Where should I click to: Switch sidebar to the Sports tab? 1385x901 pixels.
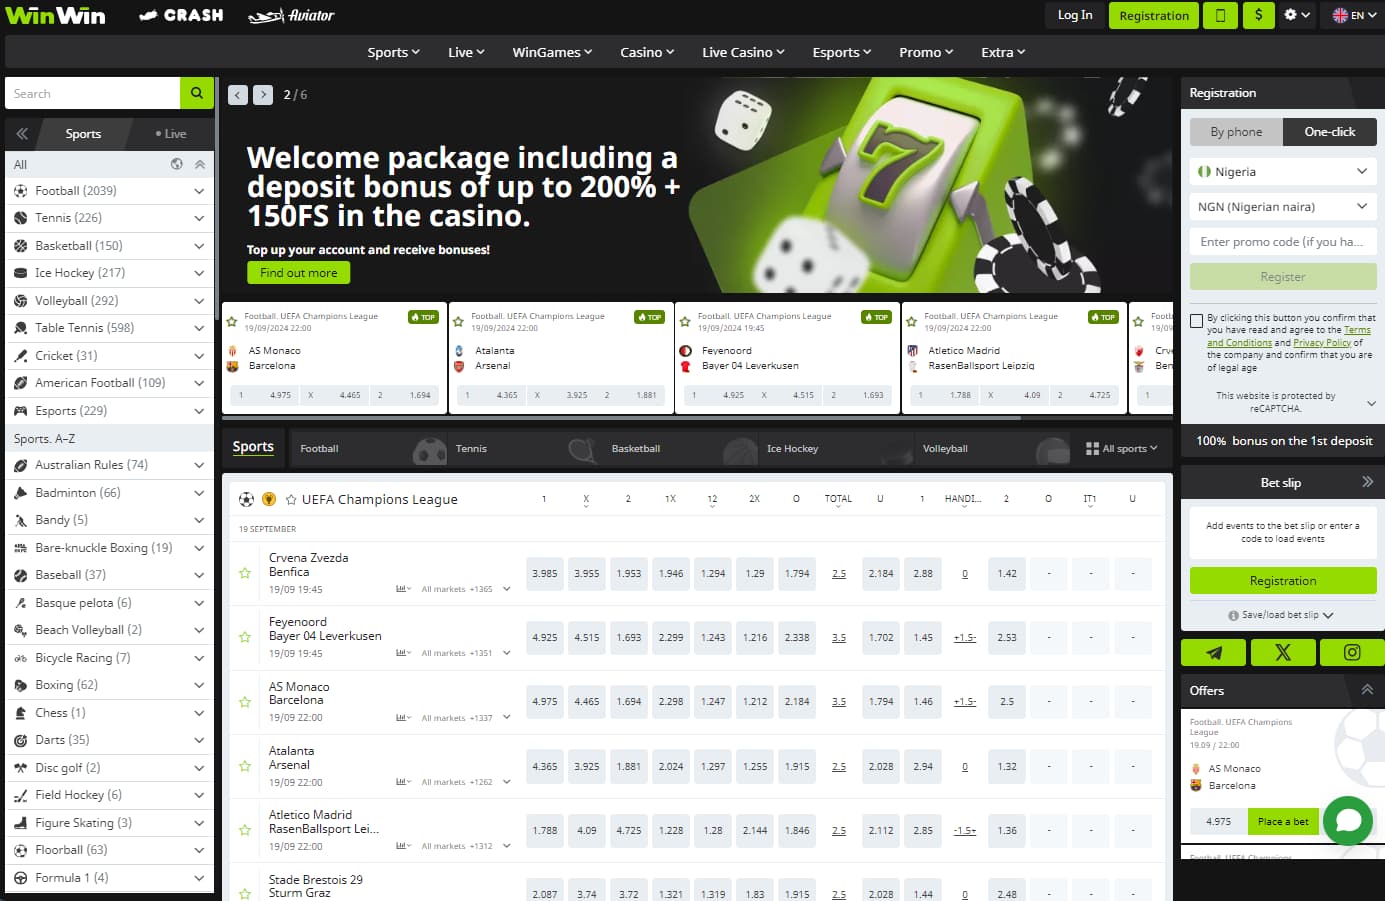tap(83, 133)
